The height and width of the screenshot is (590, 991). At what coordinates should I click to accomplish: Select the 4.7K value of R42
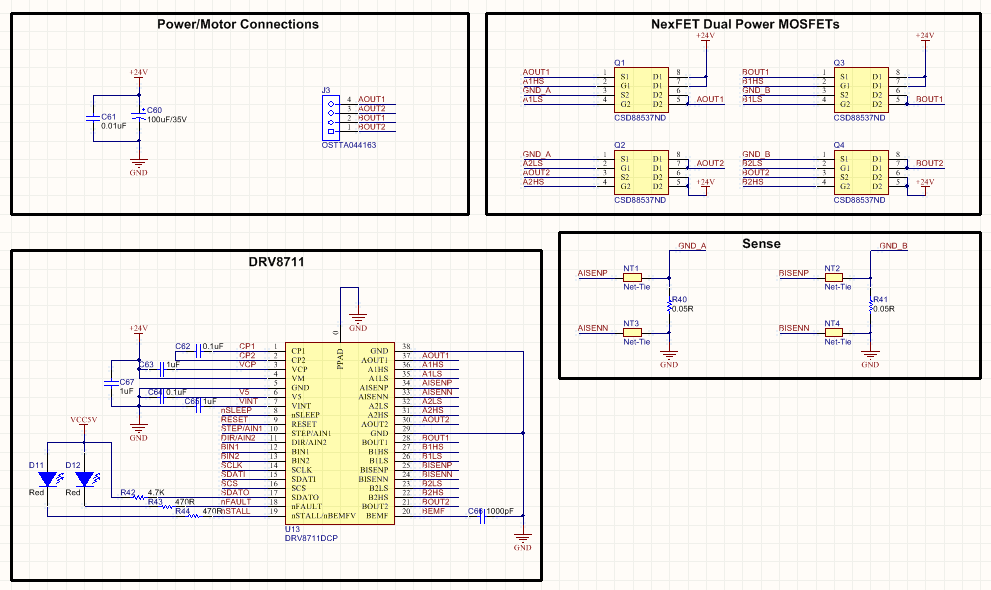[x=156, y=492]
